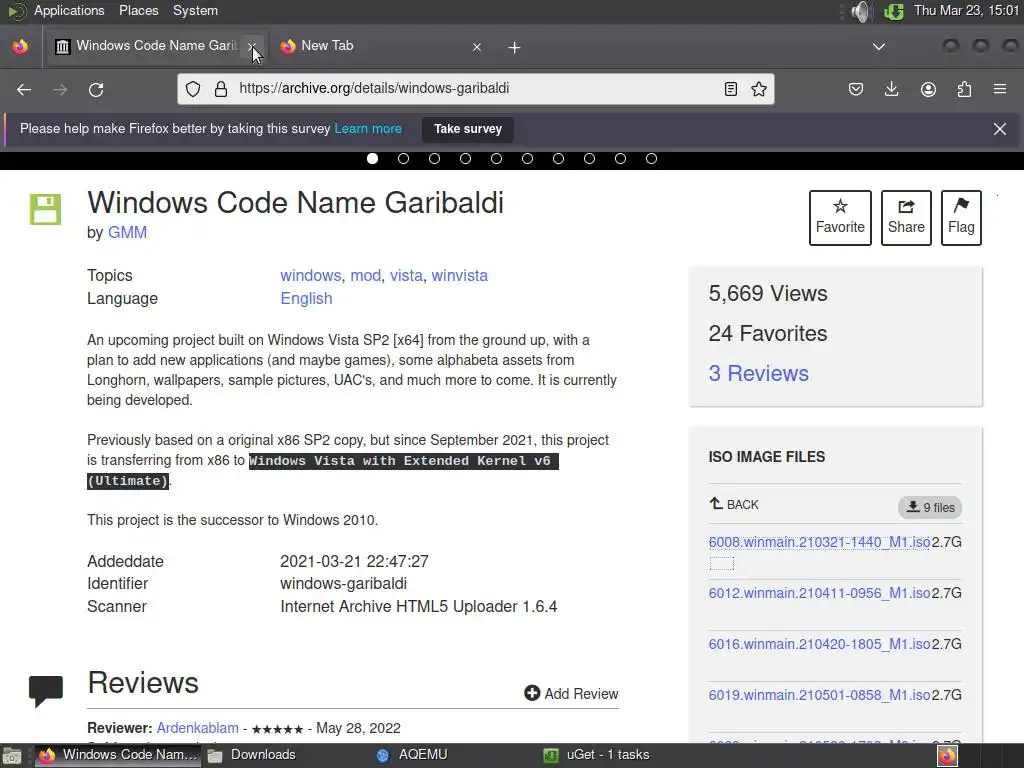Open the tracking protection shield icon
The width and height of the screenshot is (1024, 768).
193,89
